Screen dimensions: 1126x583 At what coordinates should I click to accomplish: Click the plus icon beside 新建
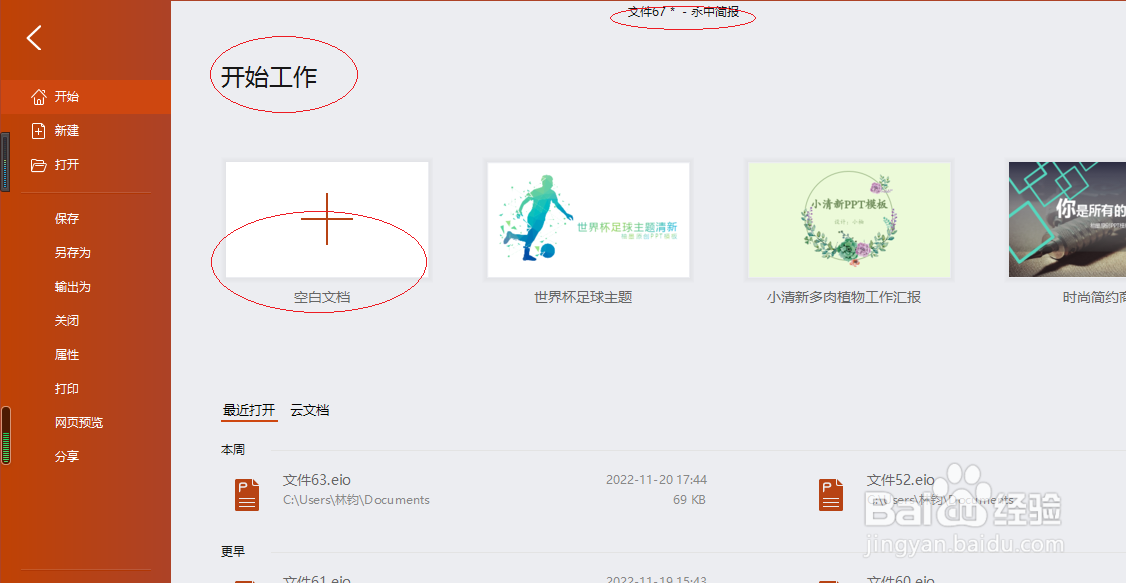(x=39, y=131)
